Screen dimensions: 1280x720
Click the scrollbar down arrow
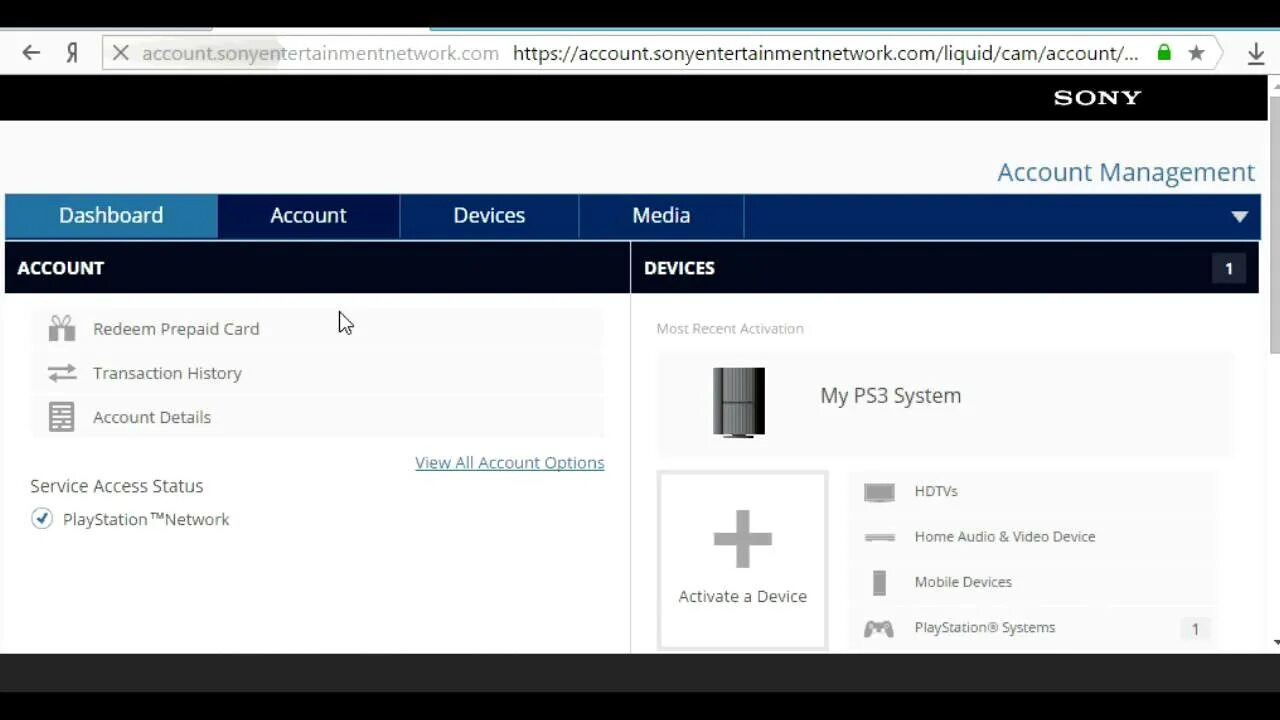(x=1274, y=643)
